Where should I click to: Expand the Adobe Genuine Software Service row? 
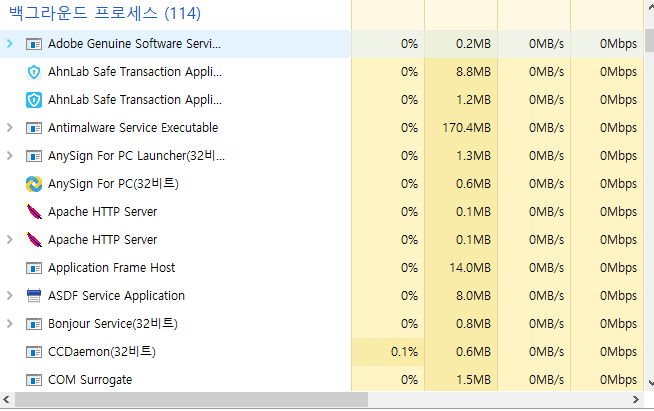click(x=10, y=43)
